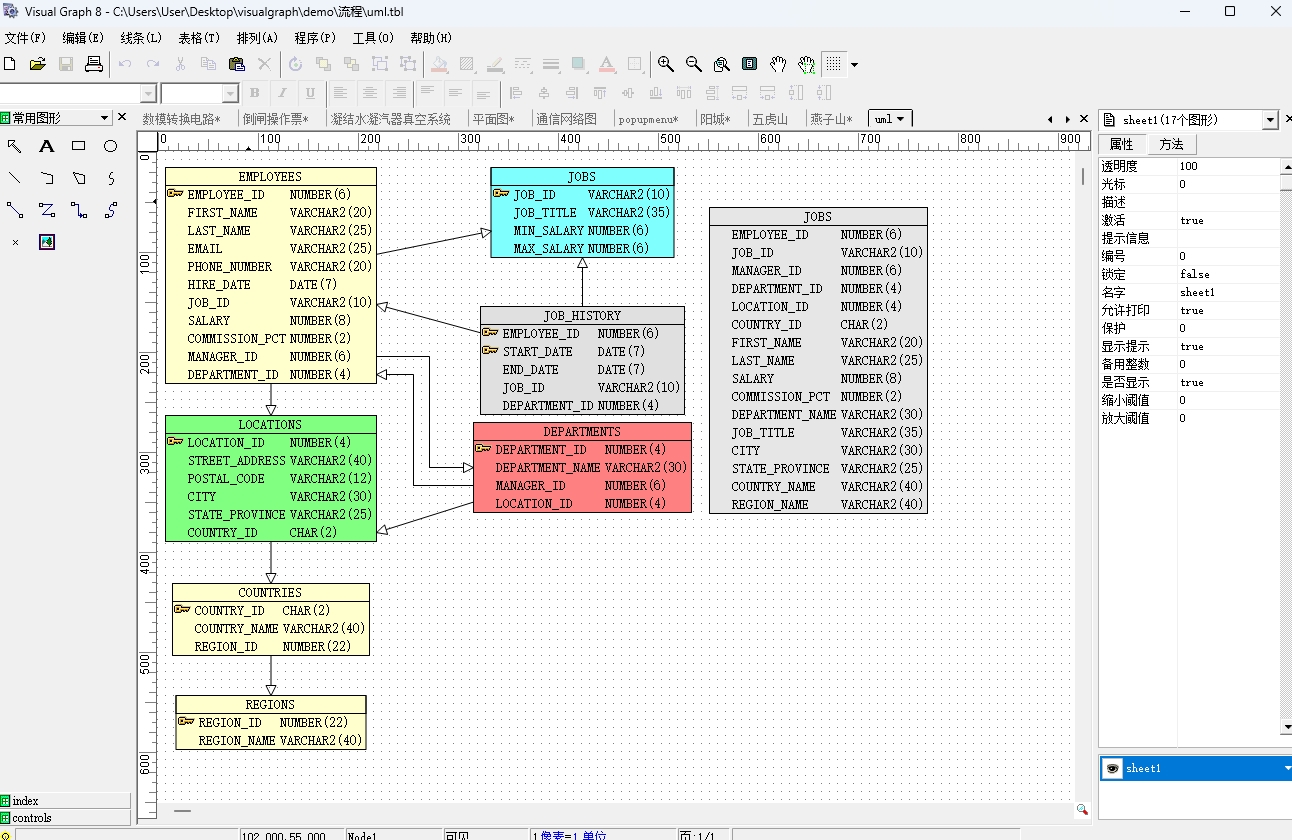Select the straight connector line tool

(x=15, y=210)
